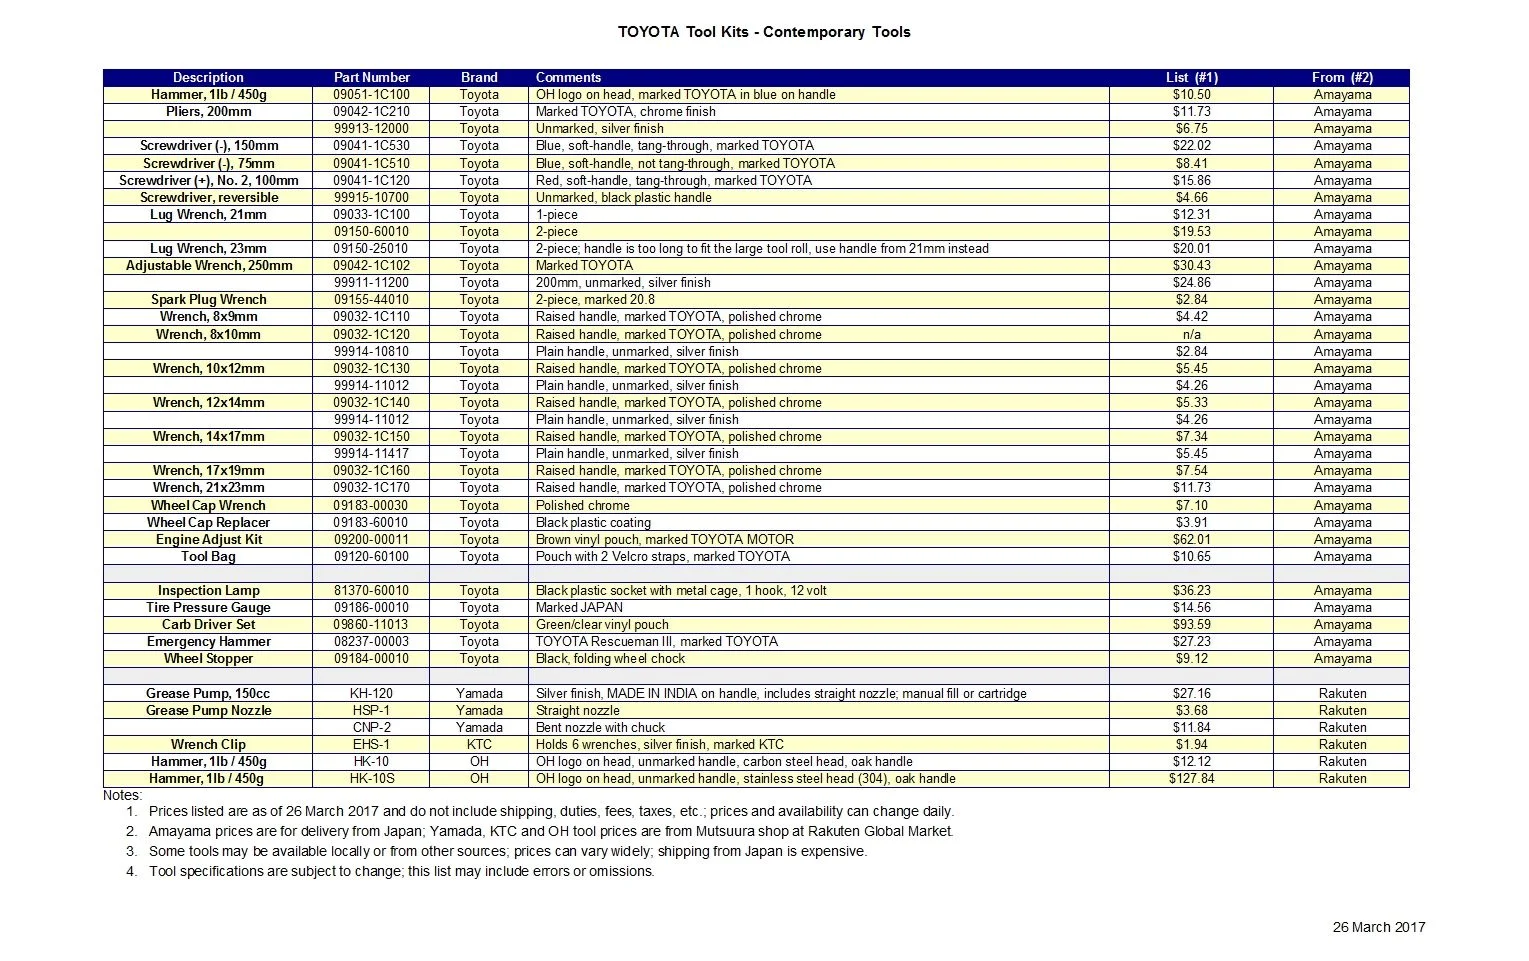Click 'Emergency Hammer' description cell
Screen dimensions: 1529x961
pos(208,641)
